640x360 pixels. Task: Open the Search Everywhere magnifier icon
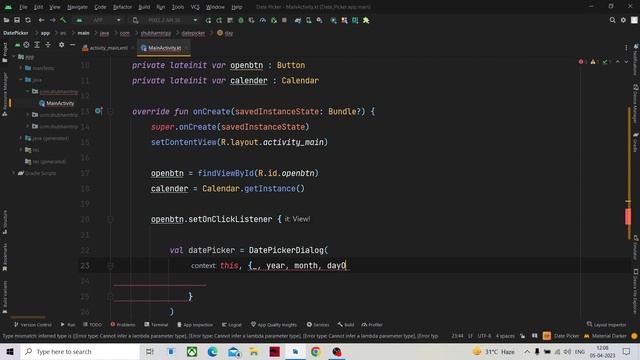[x=612, y=20]
